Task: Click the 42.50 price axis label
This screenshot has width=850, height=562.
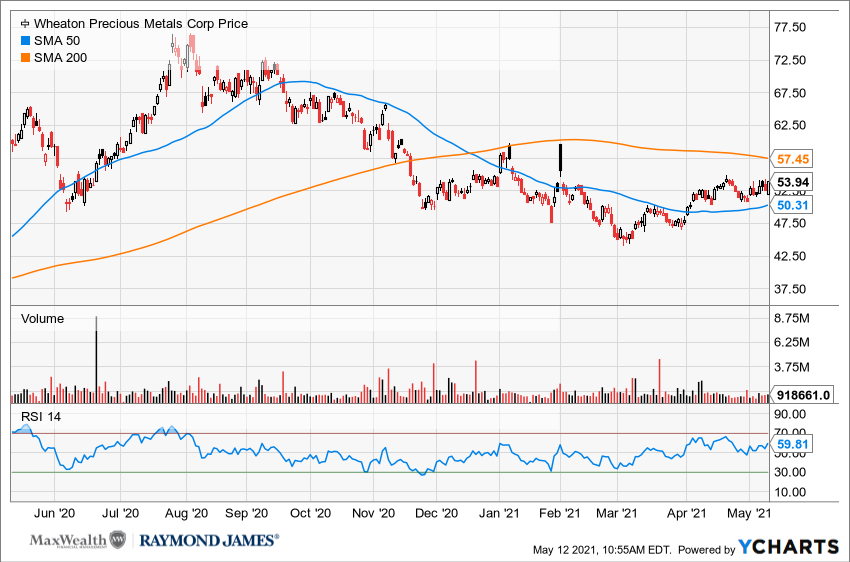Action: (790, 256)
